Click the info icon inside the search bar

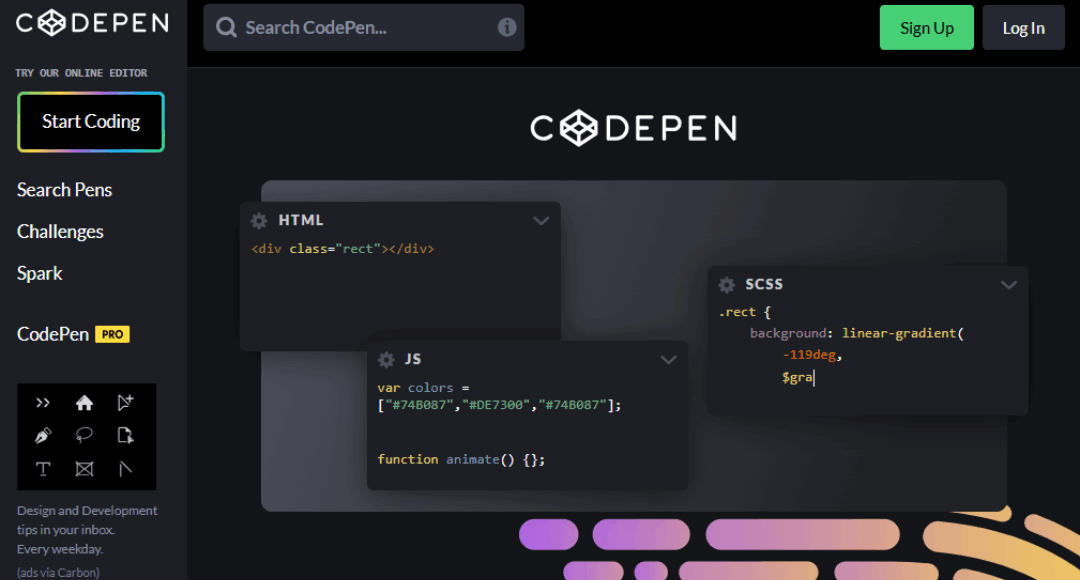(x=507, y=27)
